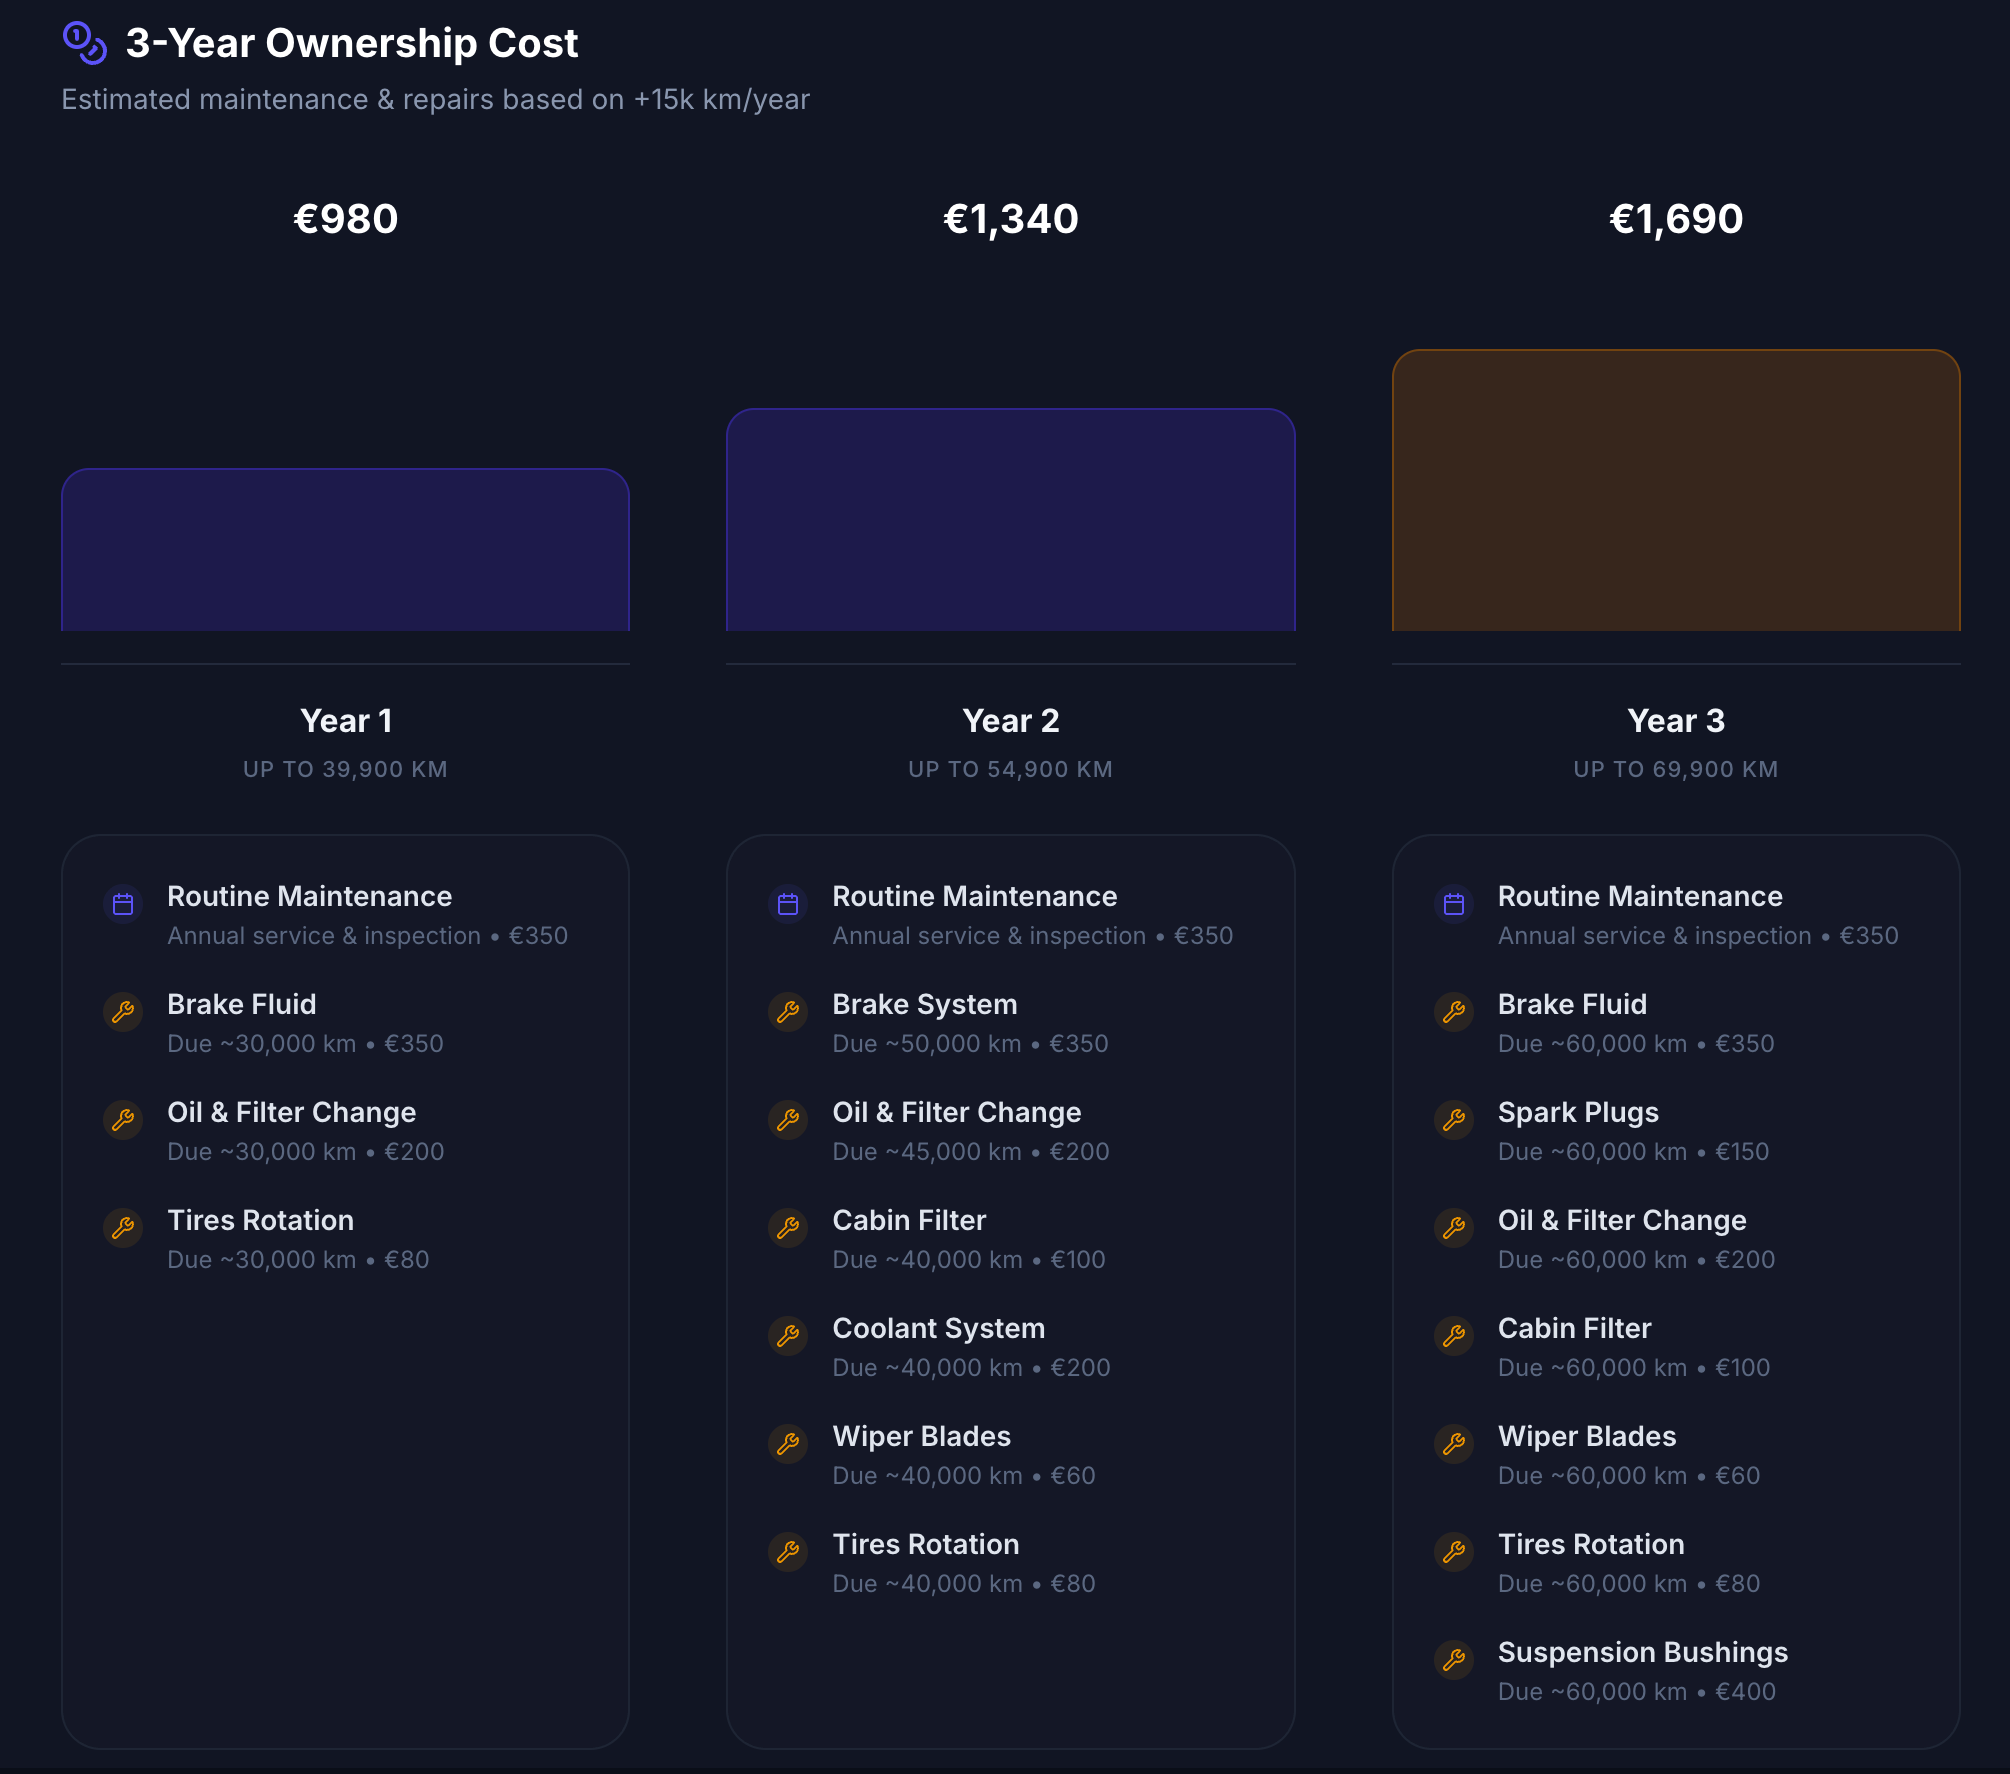Click the Year 2 Wiper Blades wrench icon

pyautogui.click(x=788, y=1444)
